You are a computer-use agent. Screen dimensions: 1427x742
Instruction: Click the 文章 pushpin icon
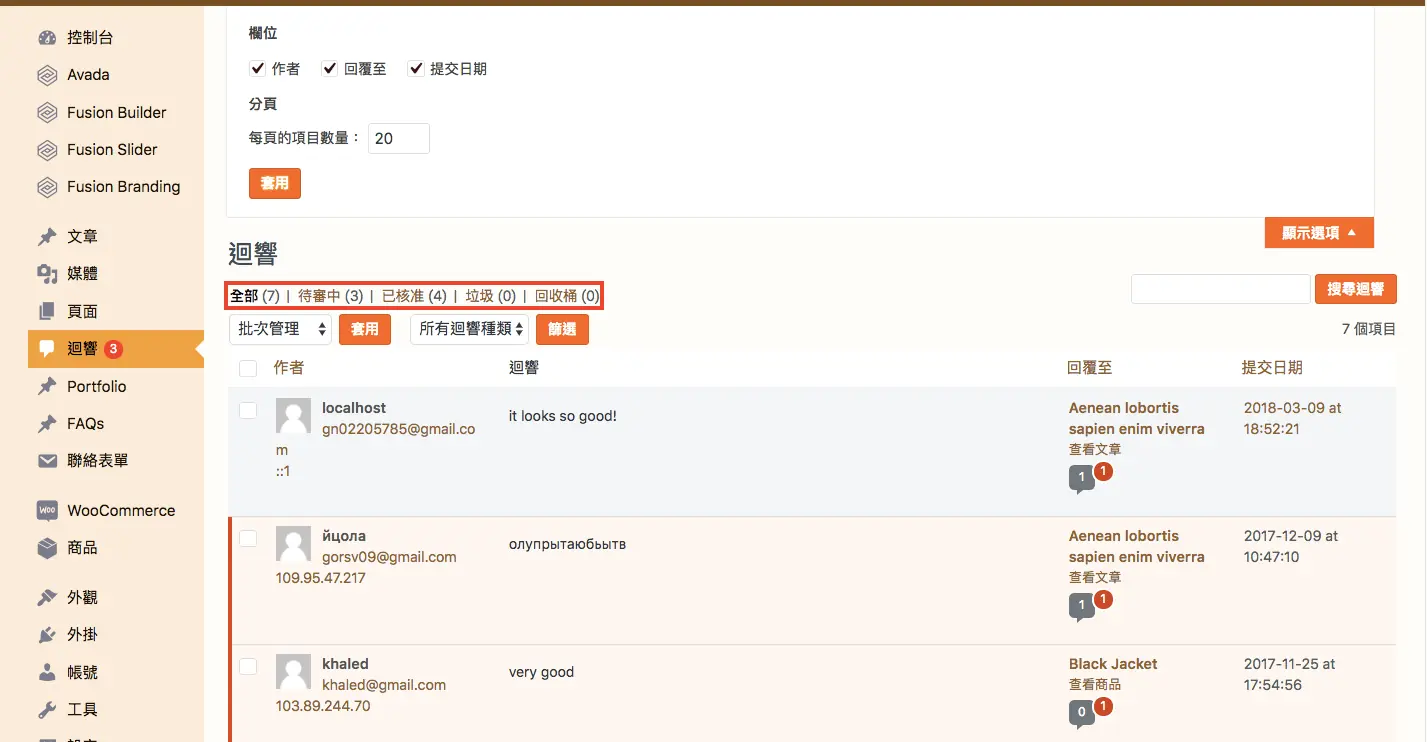pos(47,237)
